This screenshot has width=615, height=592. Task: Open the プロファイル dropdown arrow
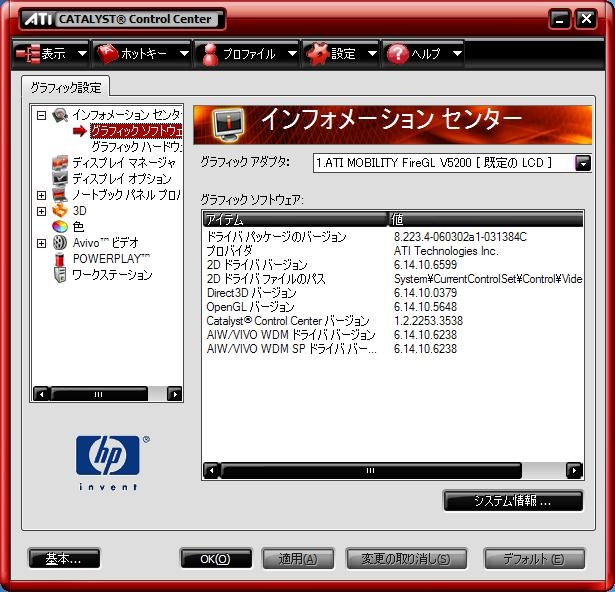pos(292,53)
